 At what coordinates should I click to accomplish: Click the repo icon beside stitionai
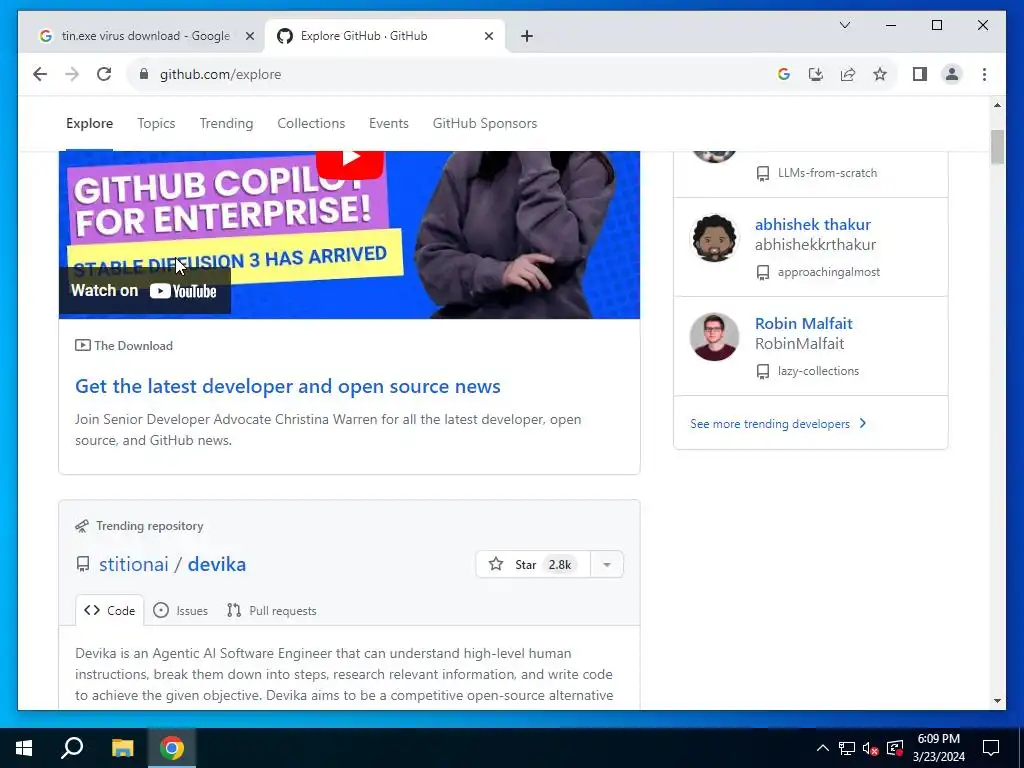pos(83,564)
